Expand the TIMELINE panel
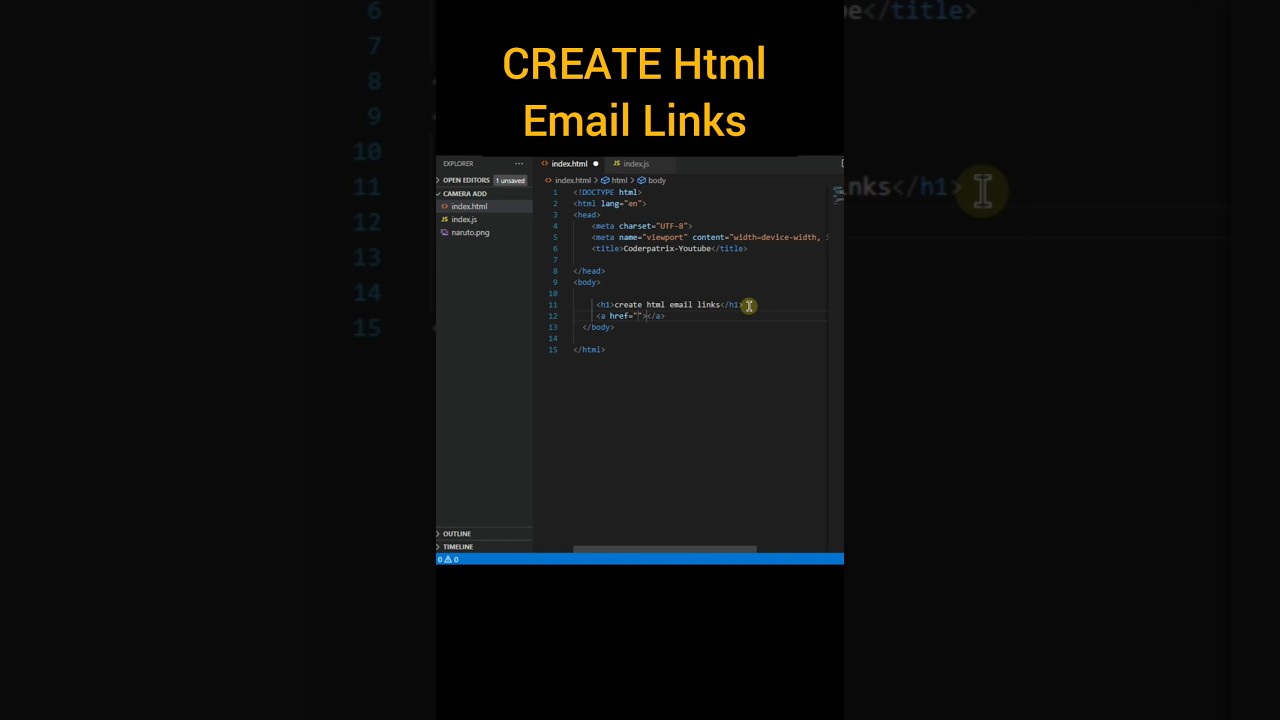The height and width of the screenshot is (720, 1280). tap(484, 547)
